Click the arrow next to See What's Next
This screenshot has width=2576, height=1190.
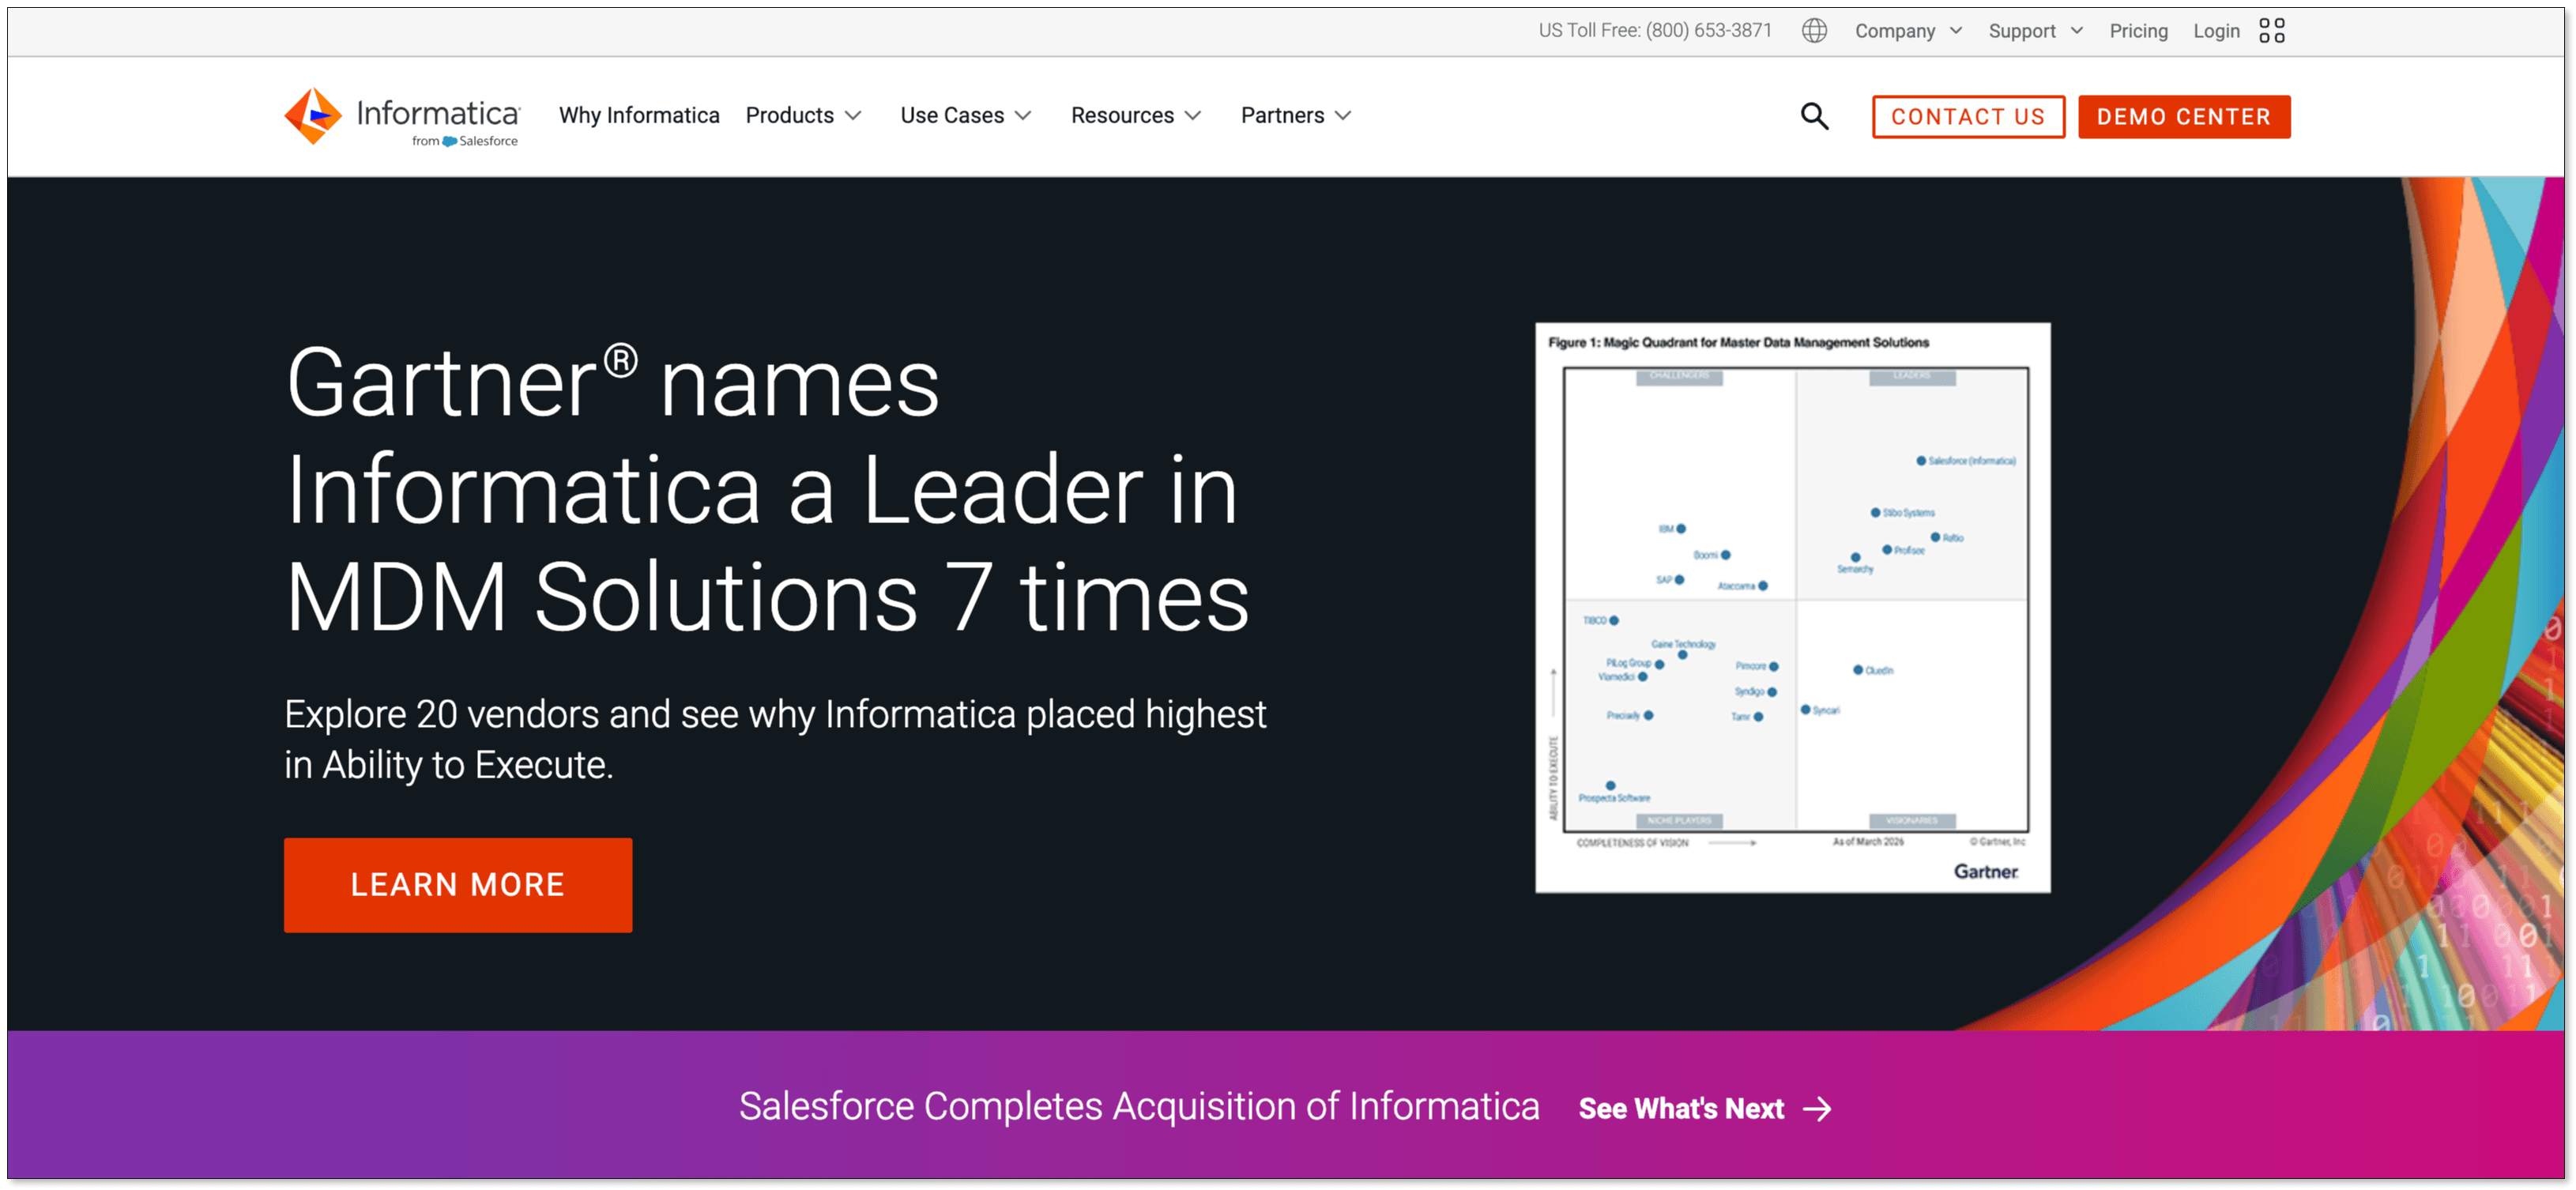(1818, 1108)
